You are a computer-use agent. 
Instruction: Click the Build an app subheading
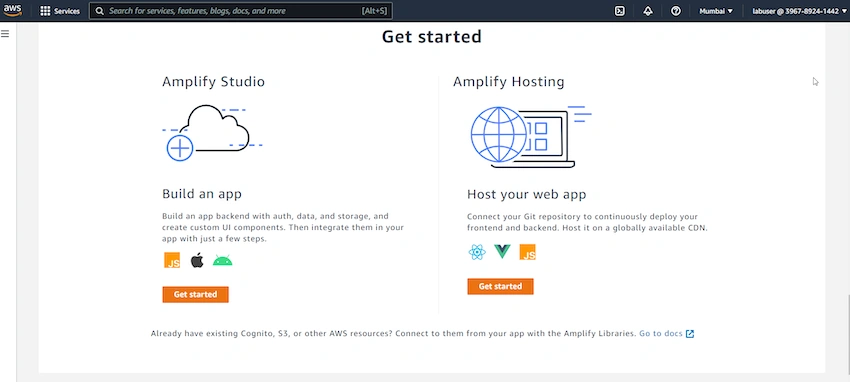tap(202, 194)
